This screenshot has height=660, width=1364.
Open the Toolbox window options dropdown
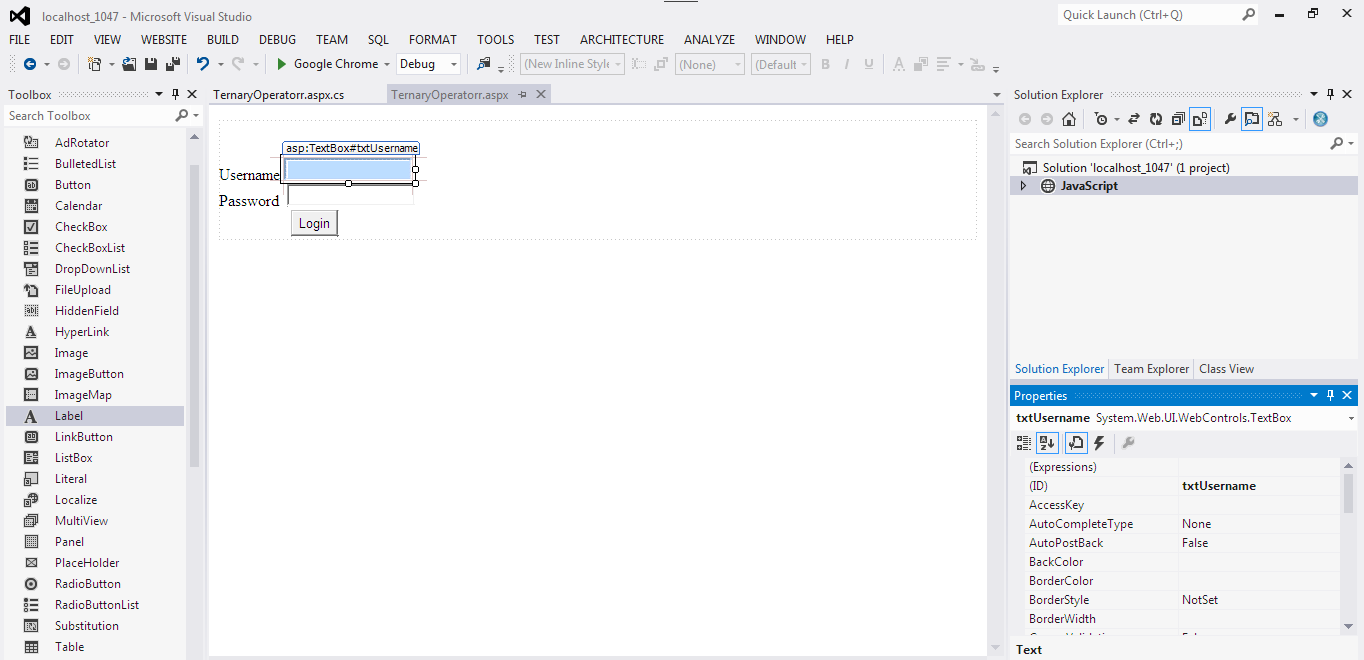click(x=159, y=94)
